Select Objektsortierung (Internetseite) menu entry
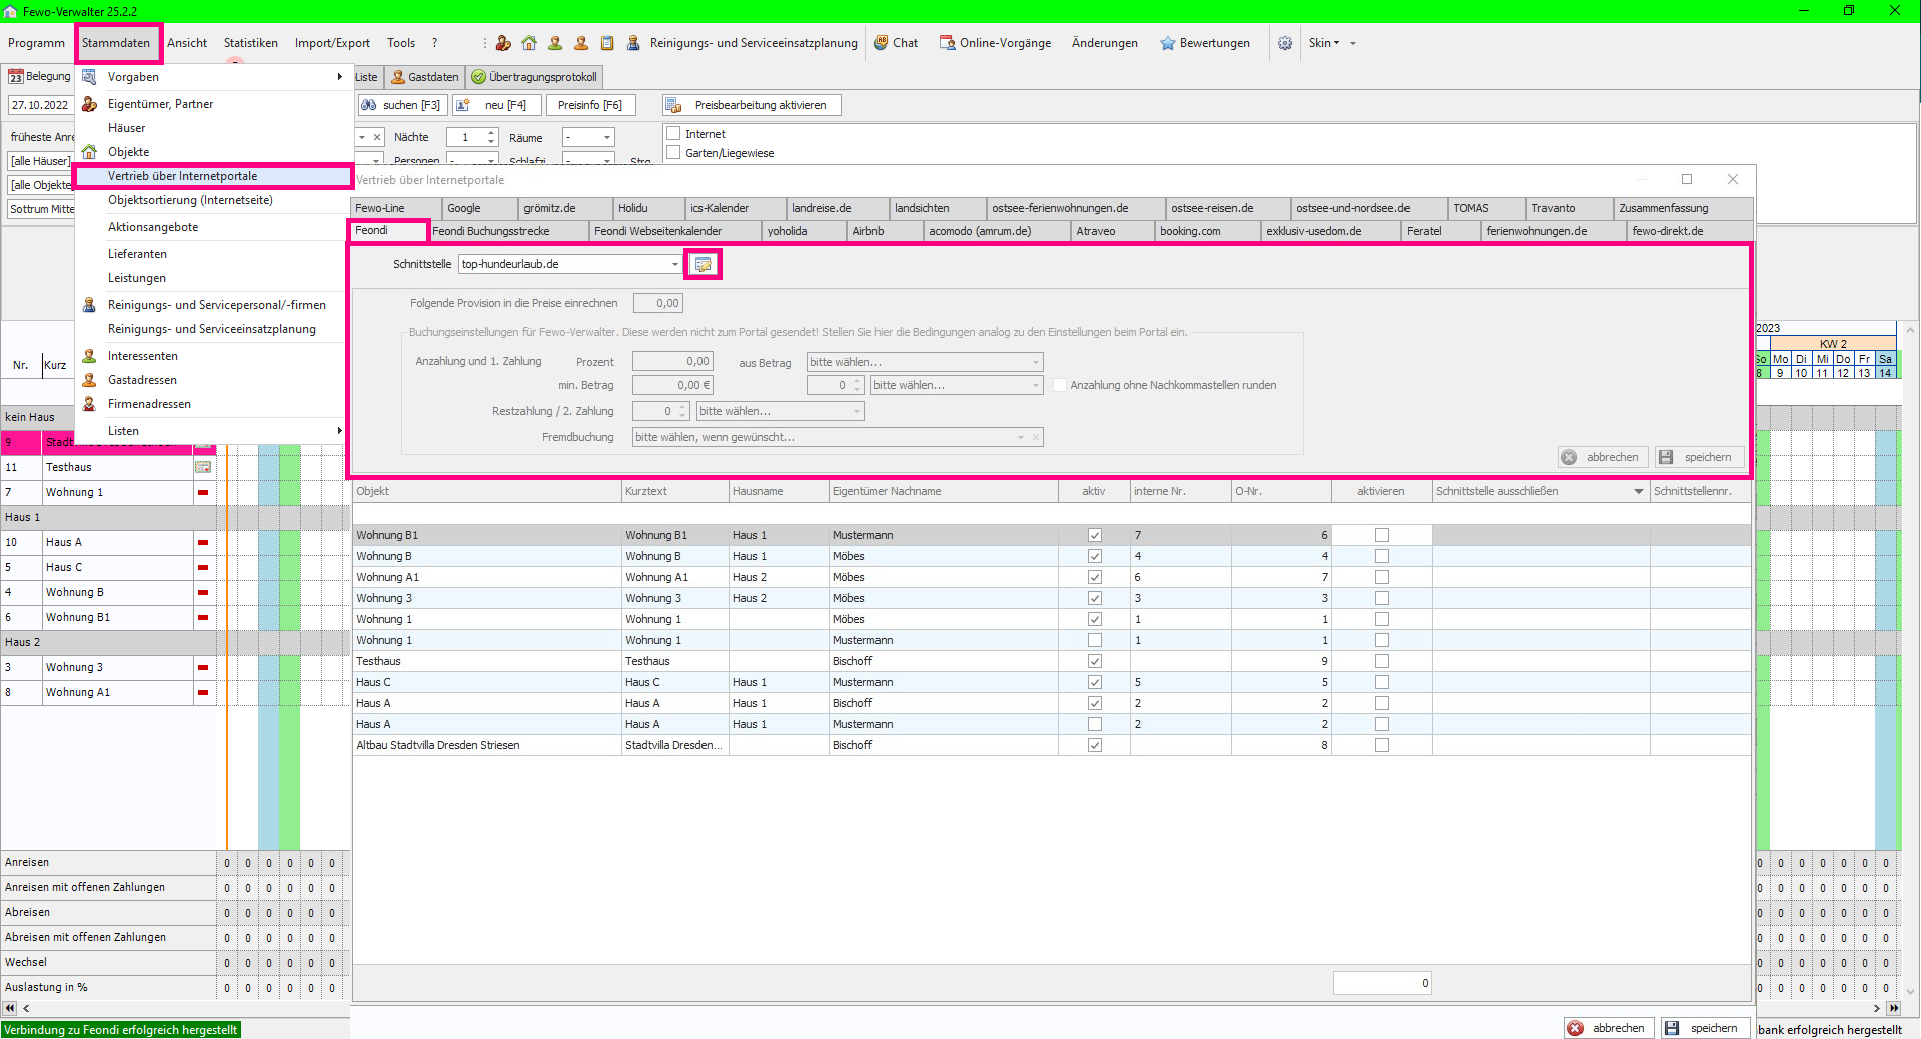 [190, 200]
